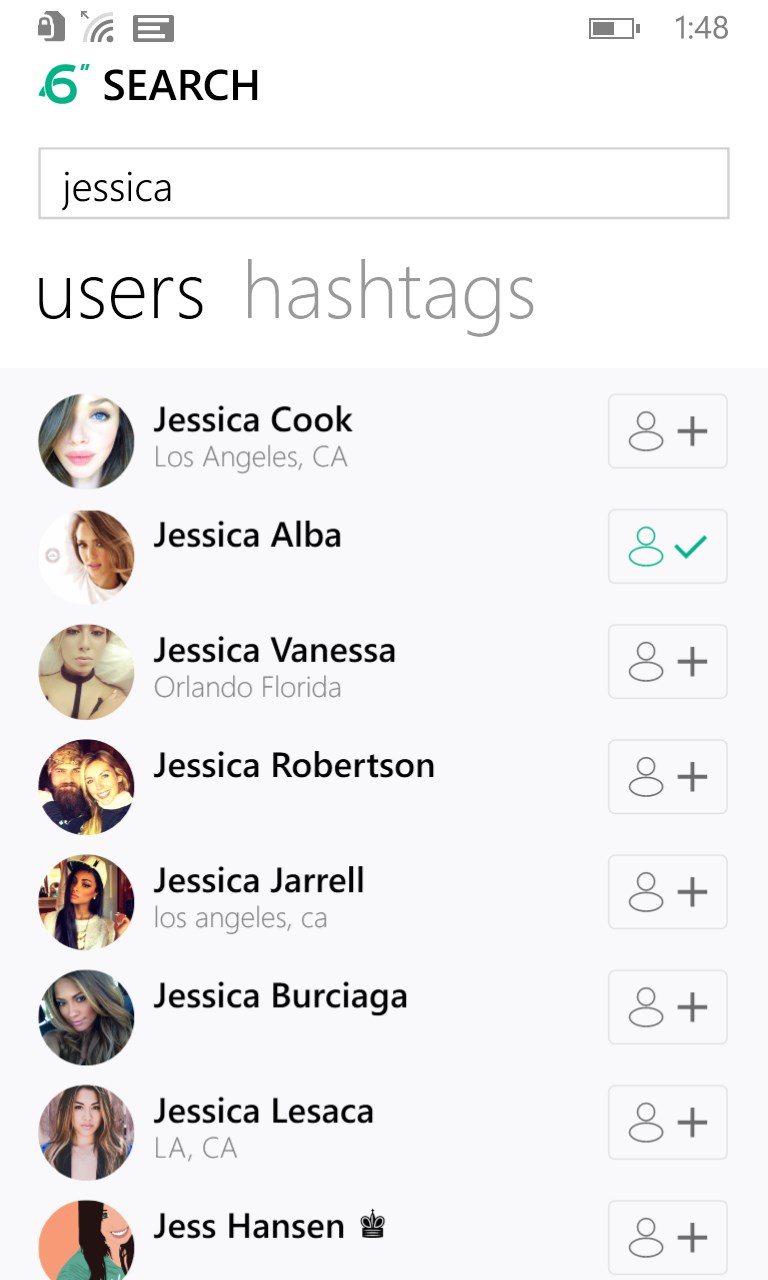
Task: Open Jessica Jarrell's avatar thumbnail
Action: click(86, 902)
